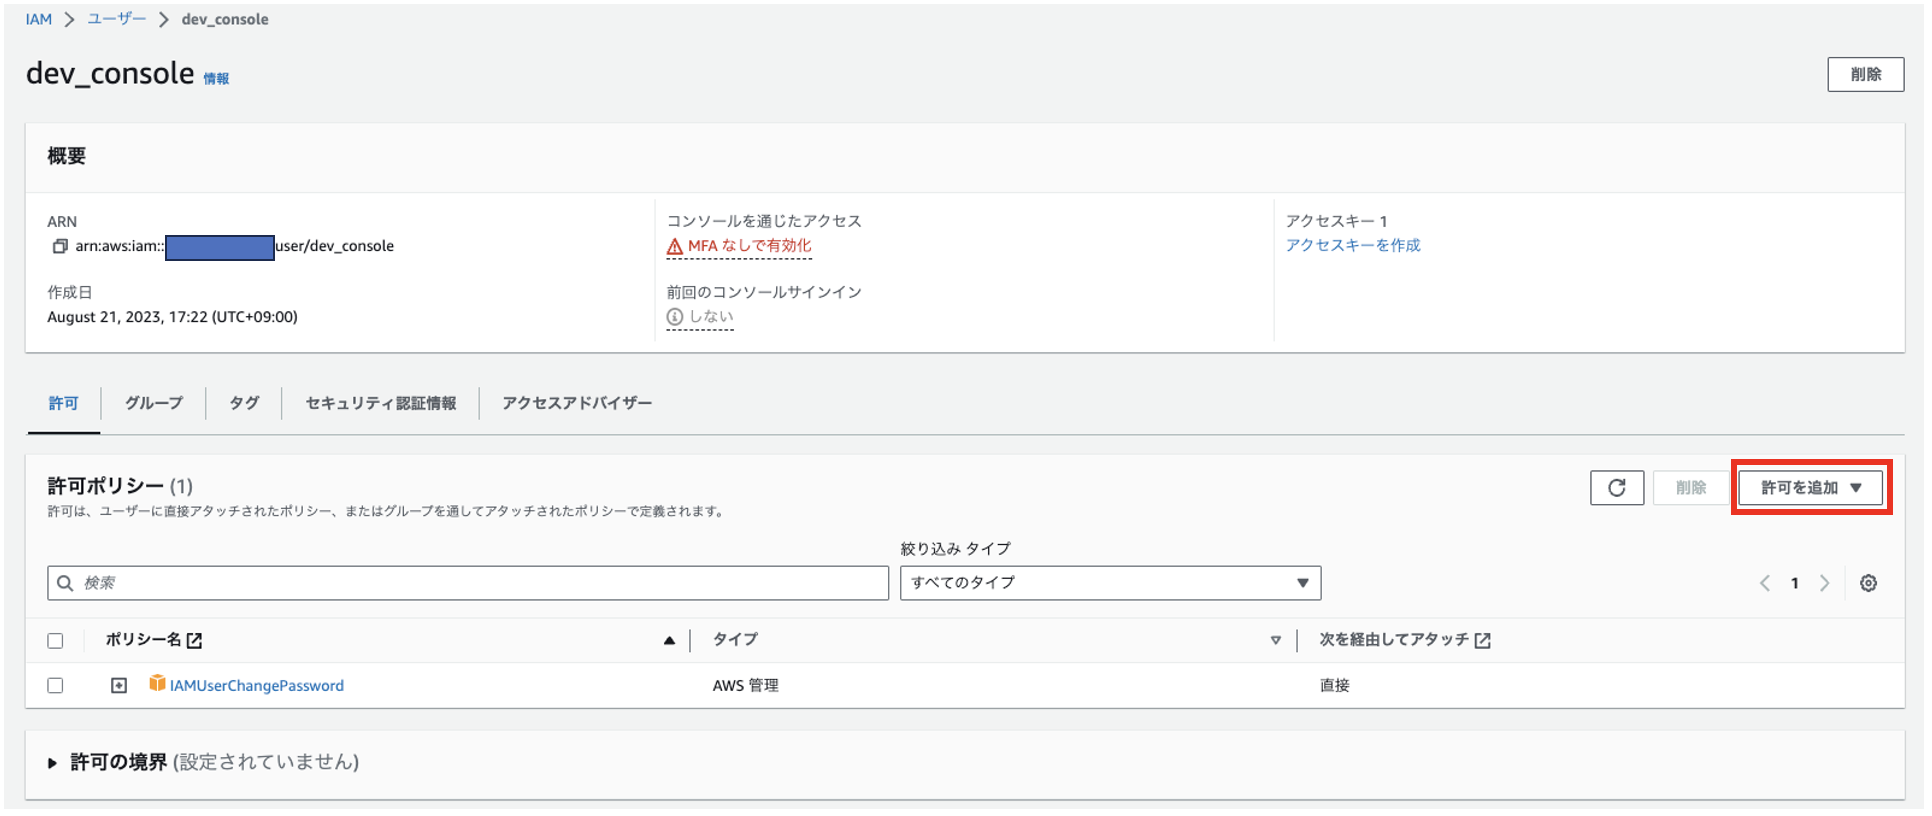1932x816 pixels.
Task: Click the アクセスキーを作成 link
Action: coord(1352,246)
